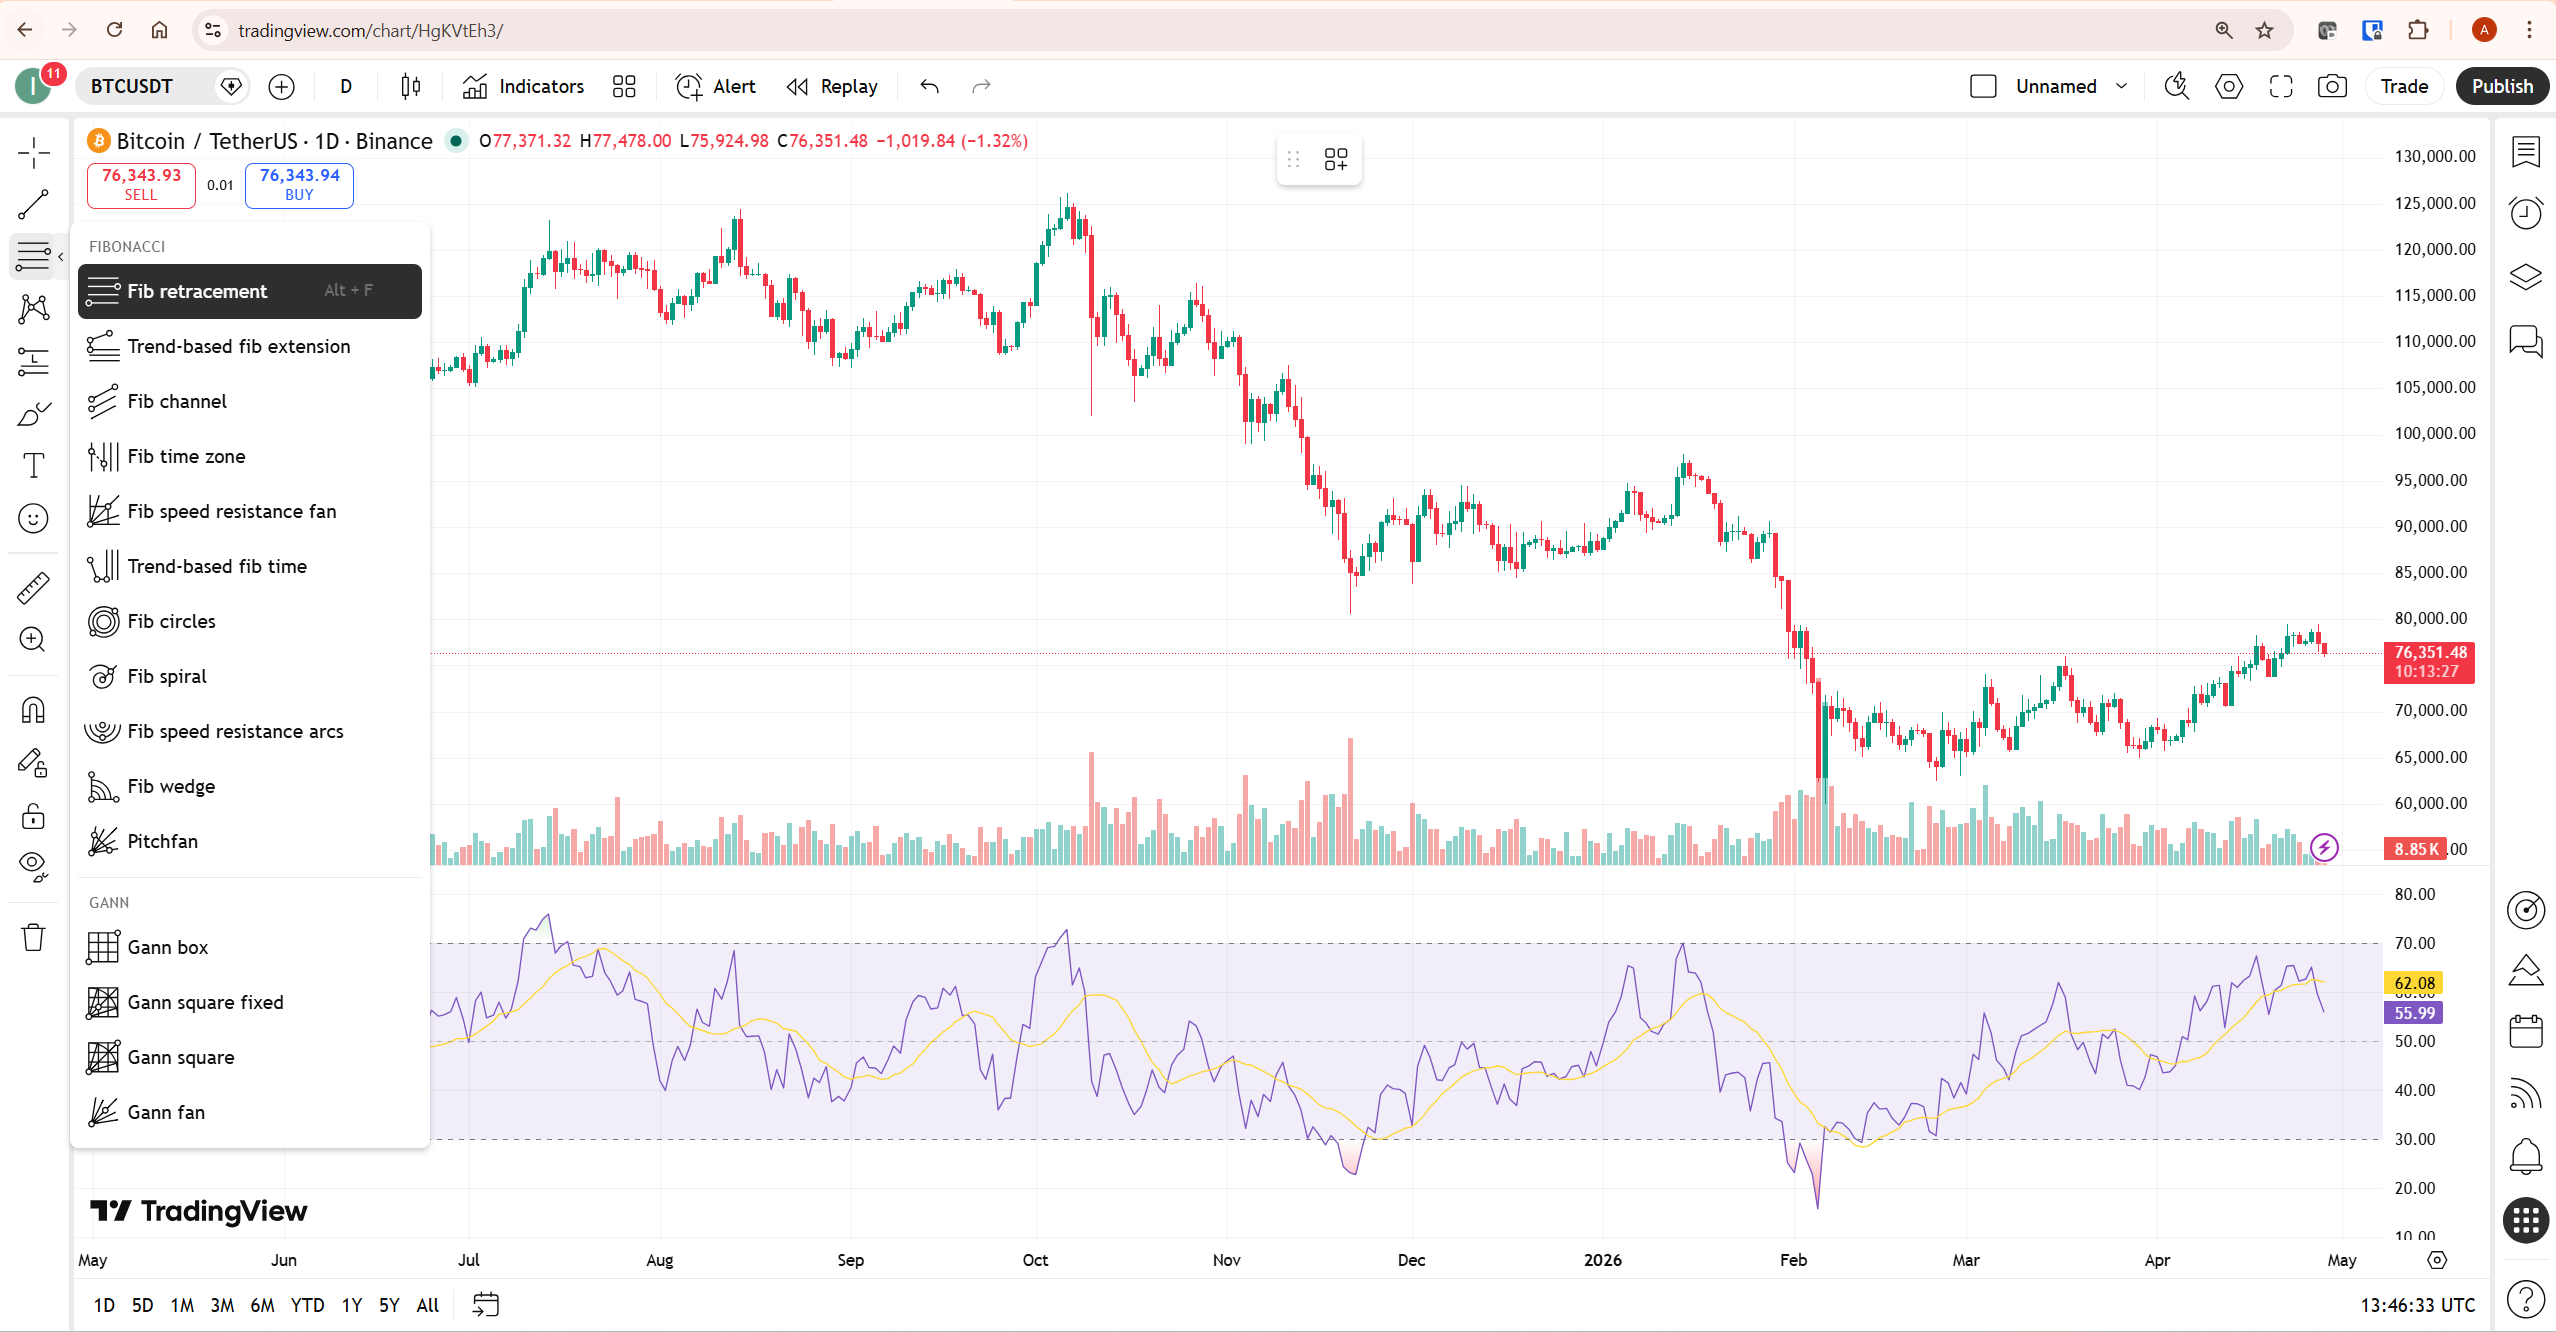Click the BUY 76,343.94 price button
The image size is (2556, 1332).
tap(299, 184)
